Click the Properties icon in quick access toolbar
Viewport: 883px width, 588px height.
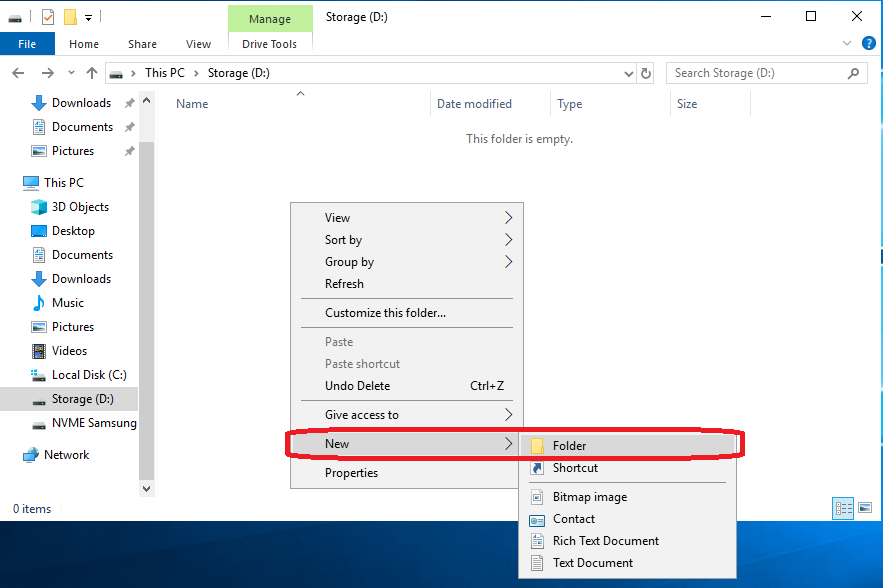(x=48, y=17)
